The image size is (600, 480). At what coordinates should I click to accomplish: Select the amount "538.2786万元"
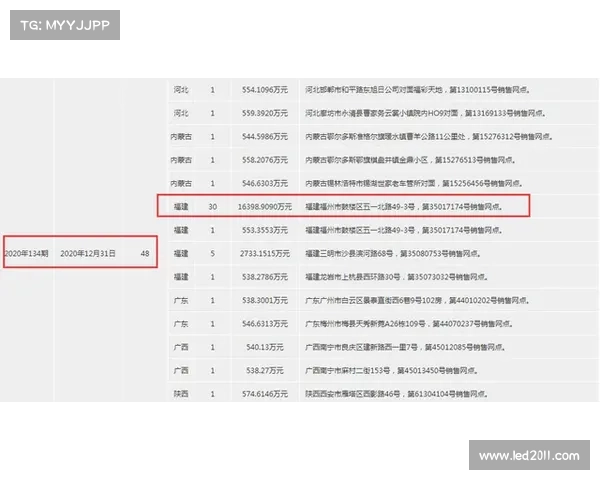point(264,277)
